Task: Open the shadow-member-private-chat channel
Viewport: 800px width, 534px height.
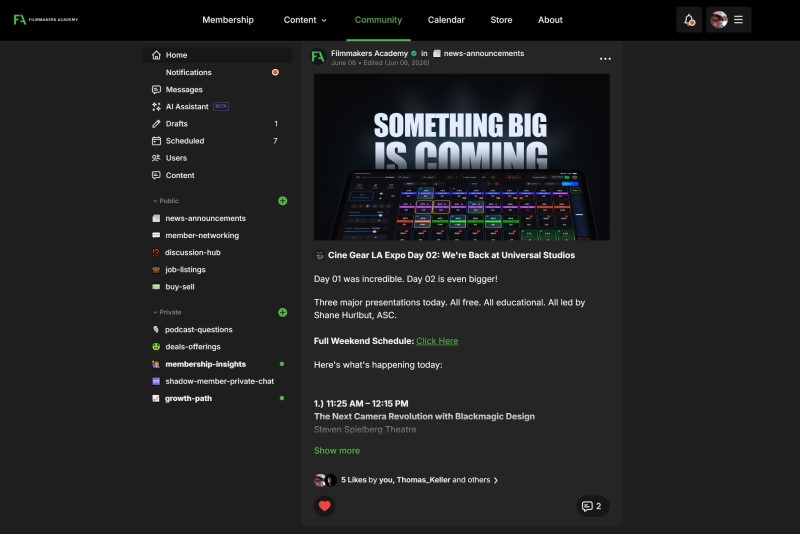Action: (217, 381)
